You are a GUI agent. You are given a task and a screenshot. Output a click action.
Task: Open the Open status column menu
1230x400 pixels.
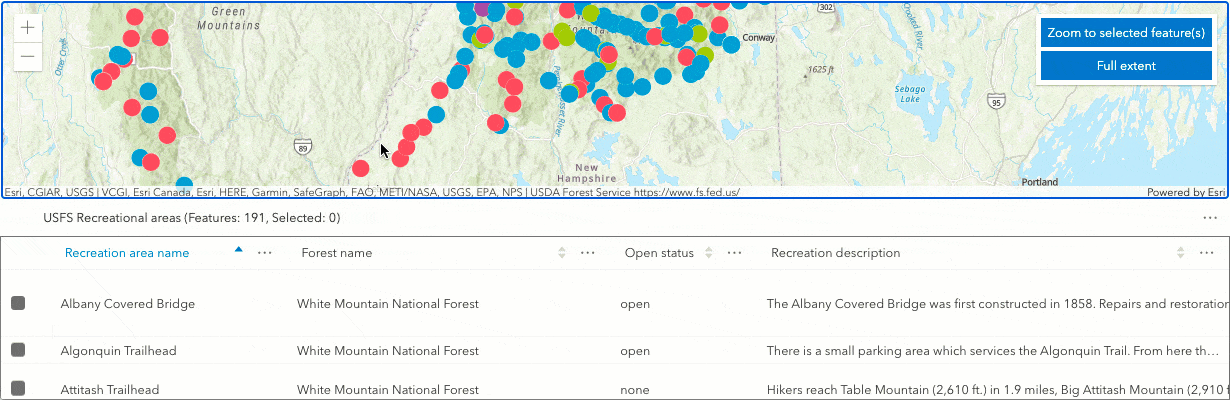point(734,253)
